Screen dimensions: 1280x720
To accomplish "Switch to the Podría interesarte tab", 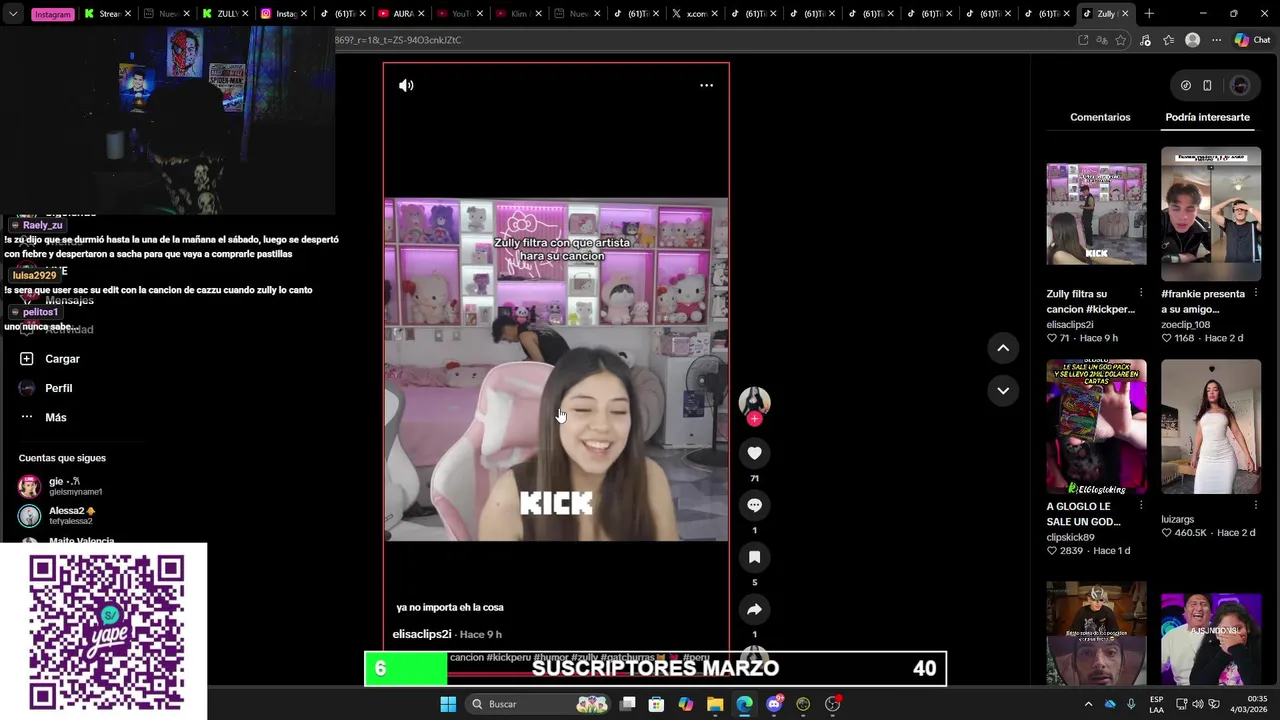I will pos(1207,117).
